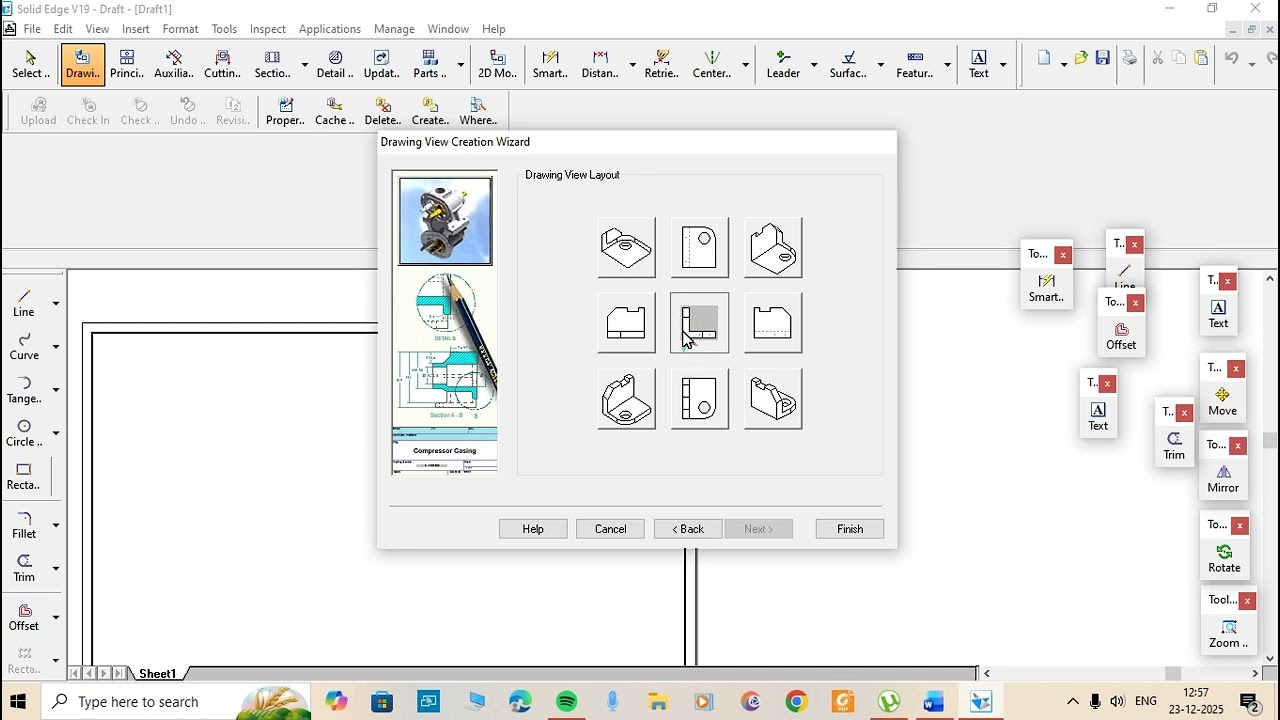Image resolution: width=1280 pixels, height=720 pixels.
Task: Open the Properties tool
Action: 285,111
